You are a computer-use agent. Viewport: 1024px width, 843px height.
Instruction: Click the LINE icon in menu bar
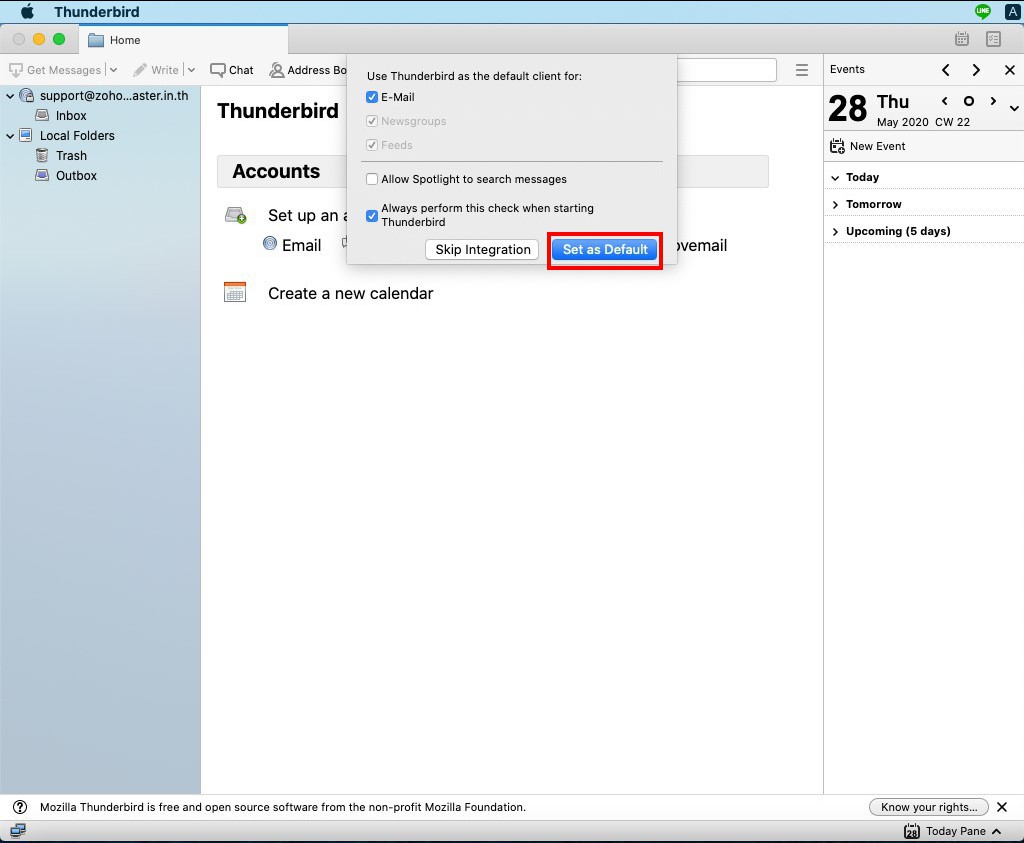click(983, 11)
